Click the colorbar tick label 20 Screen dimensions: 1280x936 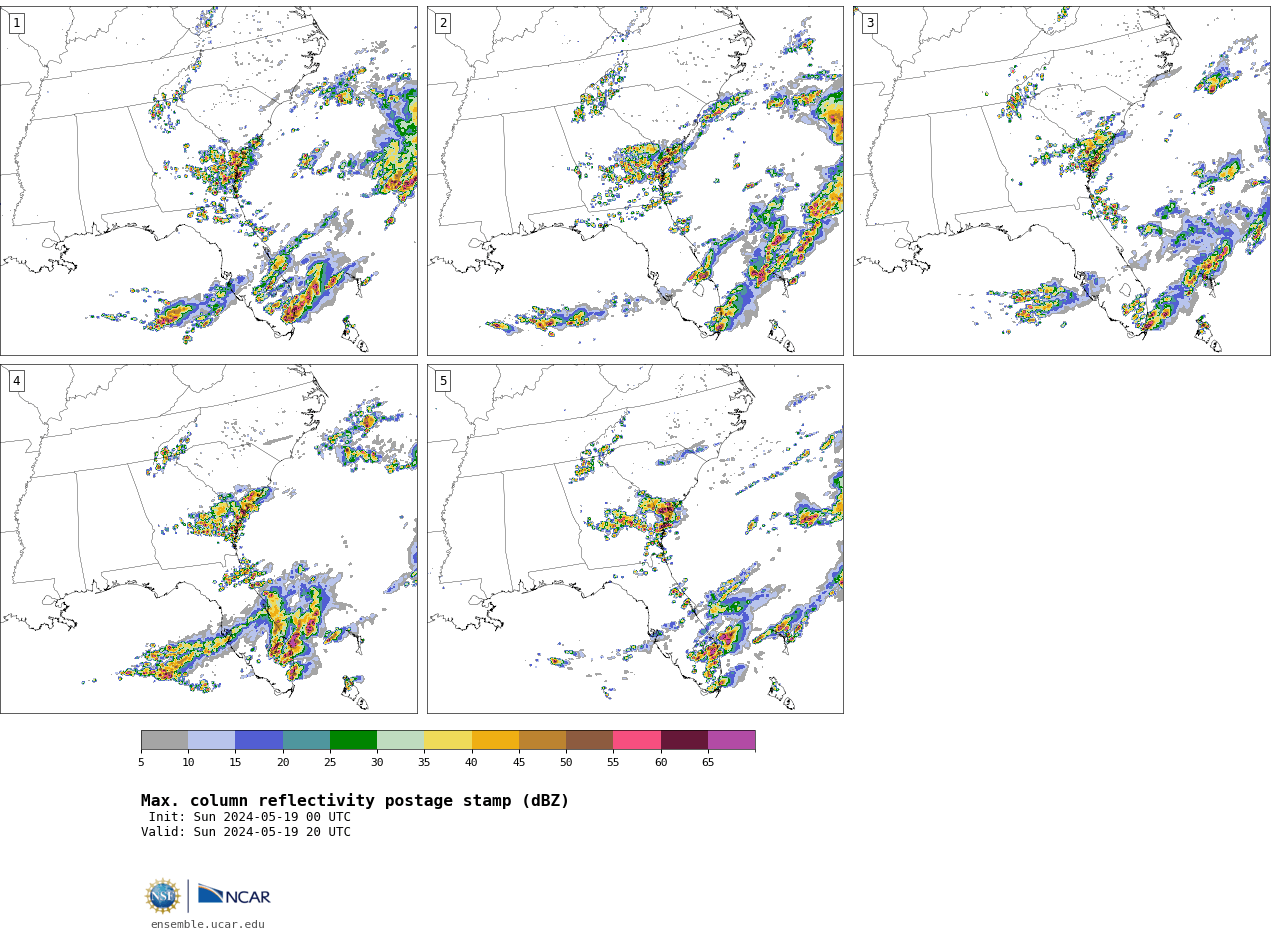[283, 763]
